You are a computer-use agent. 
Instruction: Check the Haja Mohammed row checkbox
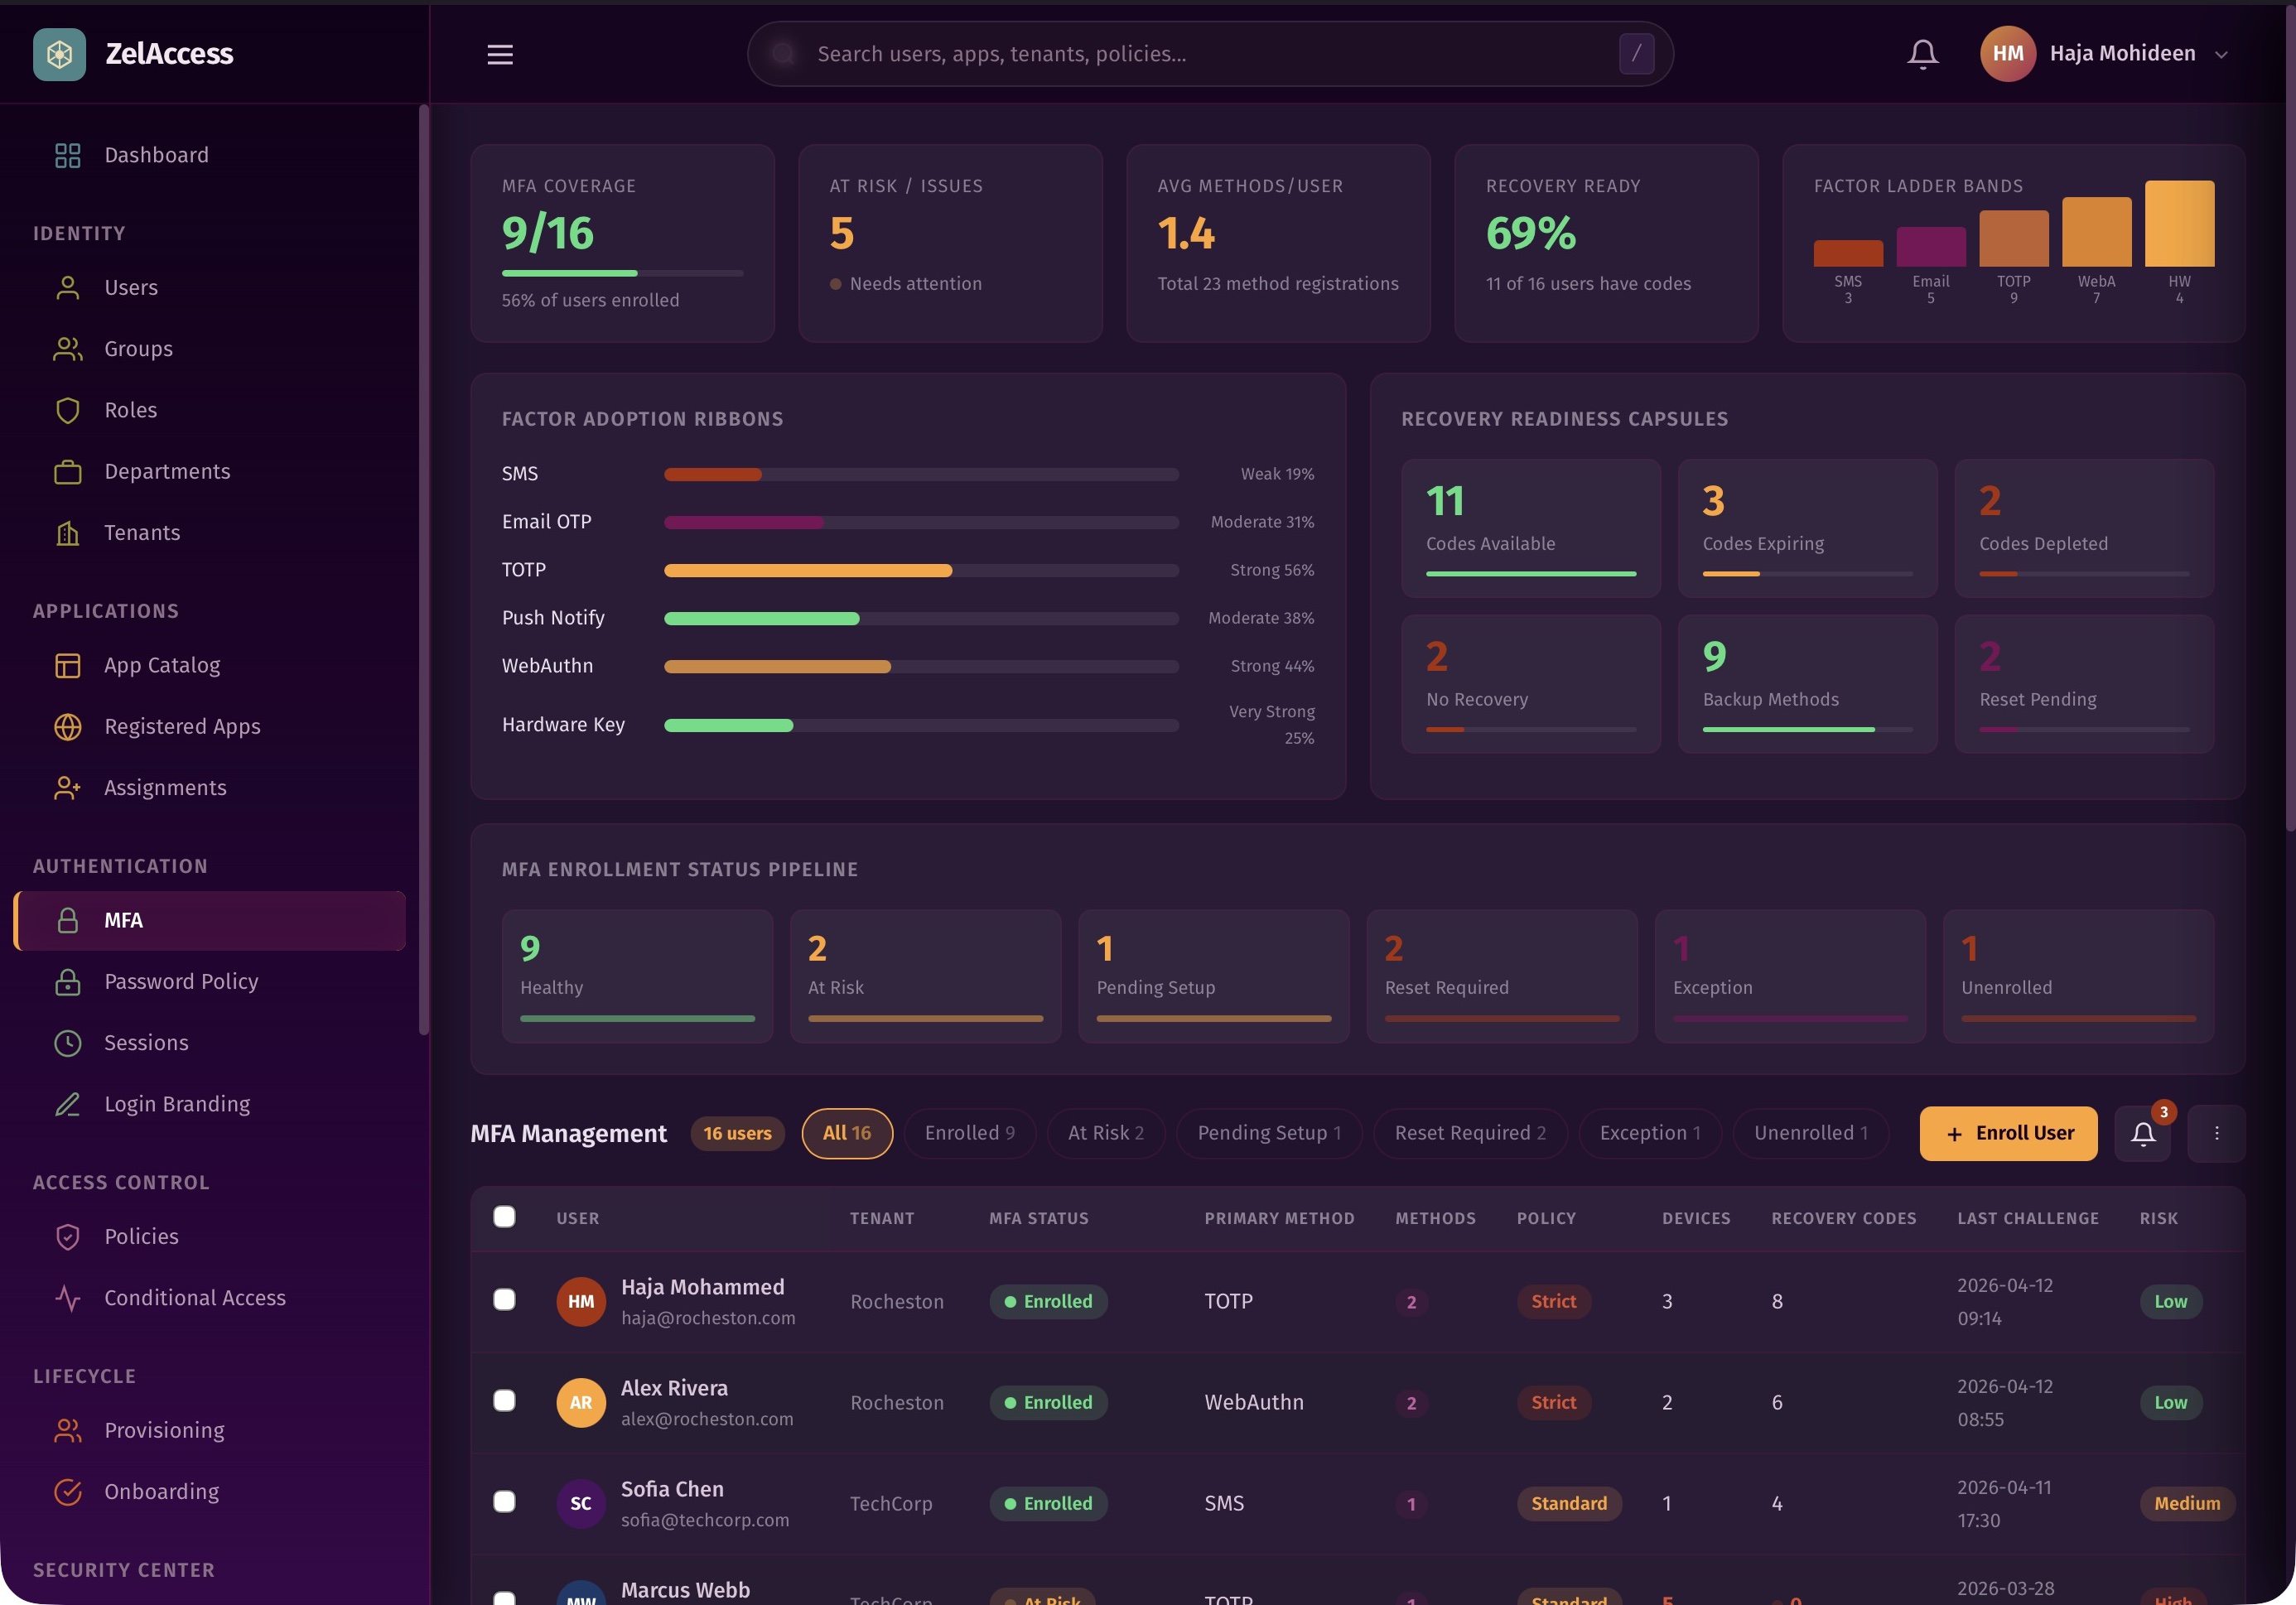coord(504,1300)
